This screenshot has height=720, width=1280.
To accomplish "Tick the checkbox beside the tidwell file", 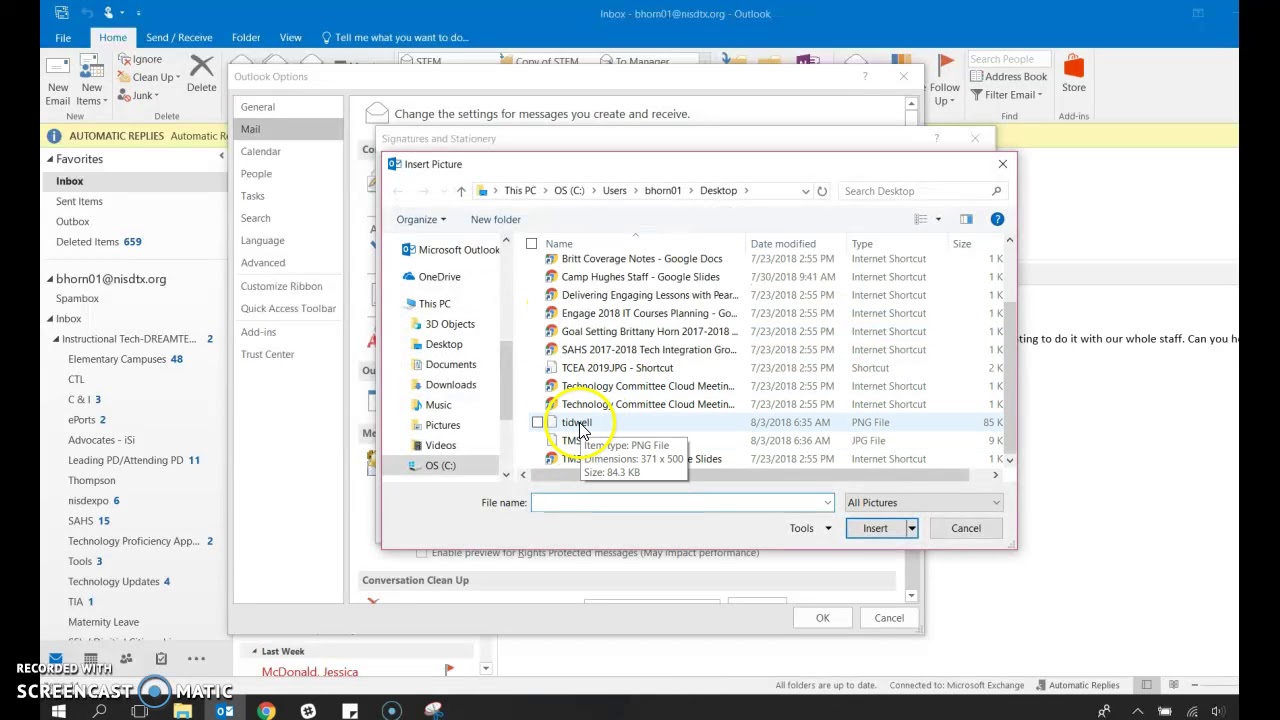I will pos(537,423).
